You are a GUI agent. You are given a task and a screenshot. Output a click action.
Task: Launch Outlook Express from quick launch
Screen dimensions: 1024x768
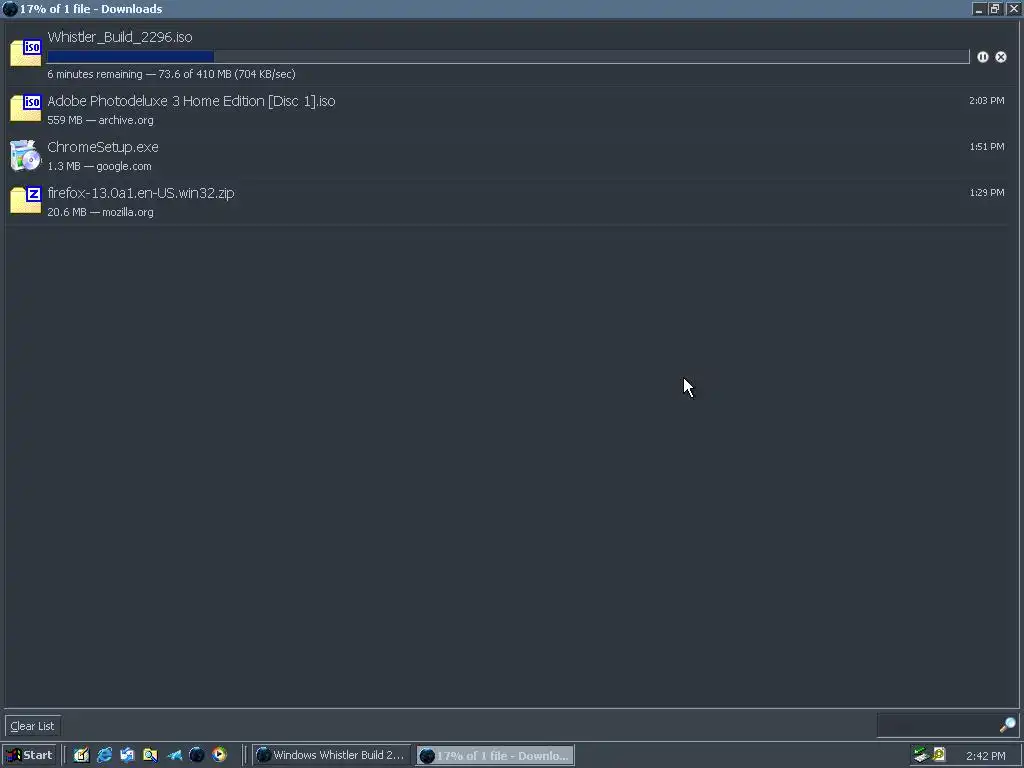click(x=127, y=755)
